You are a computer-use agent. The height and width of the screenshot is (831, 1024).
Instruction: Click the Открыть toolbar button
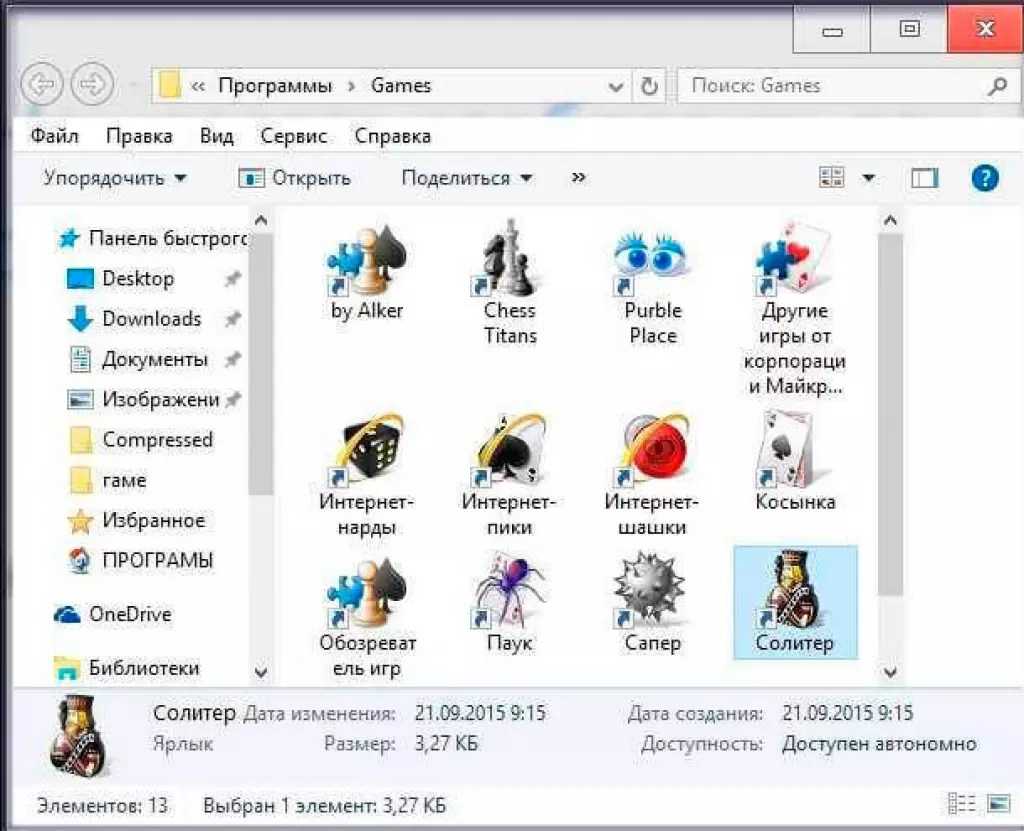tap(295, 178)
